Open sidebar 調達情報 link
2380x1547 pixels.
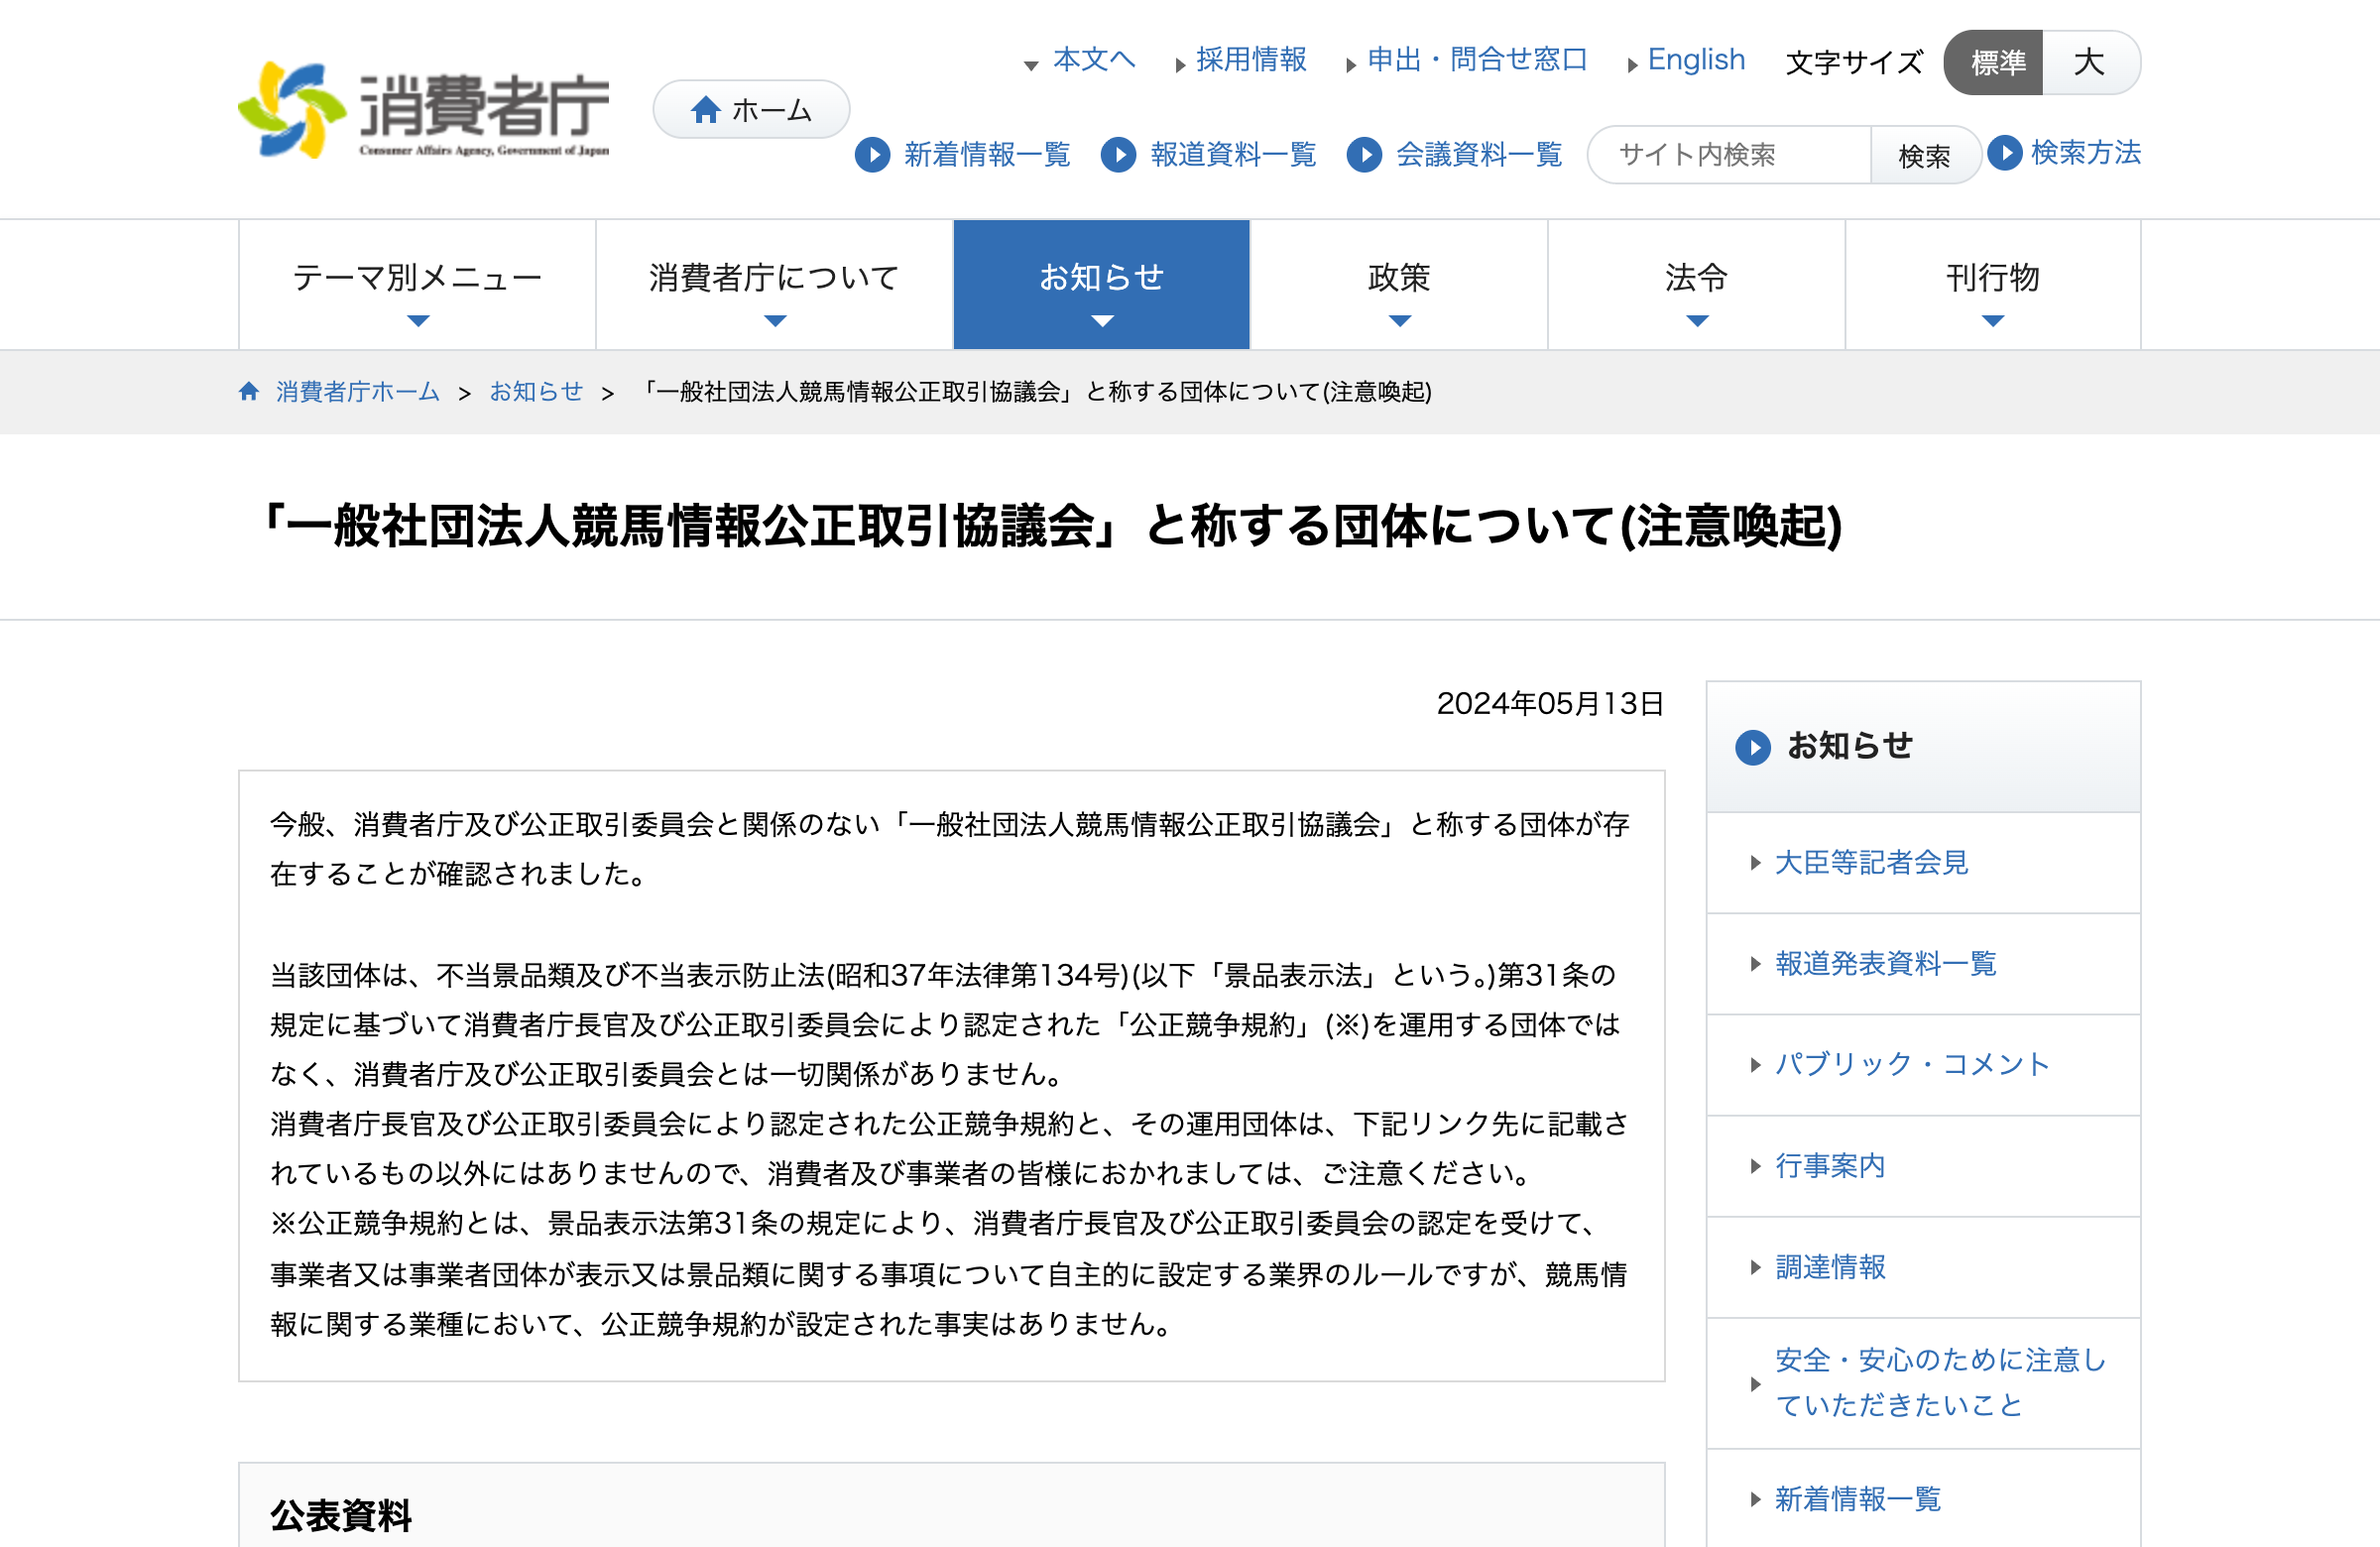pos(1830,1268)
